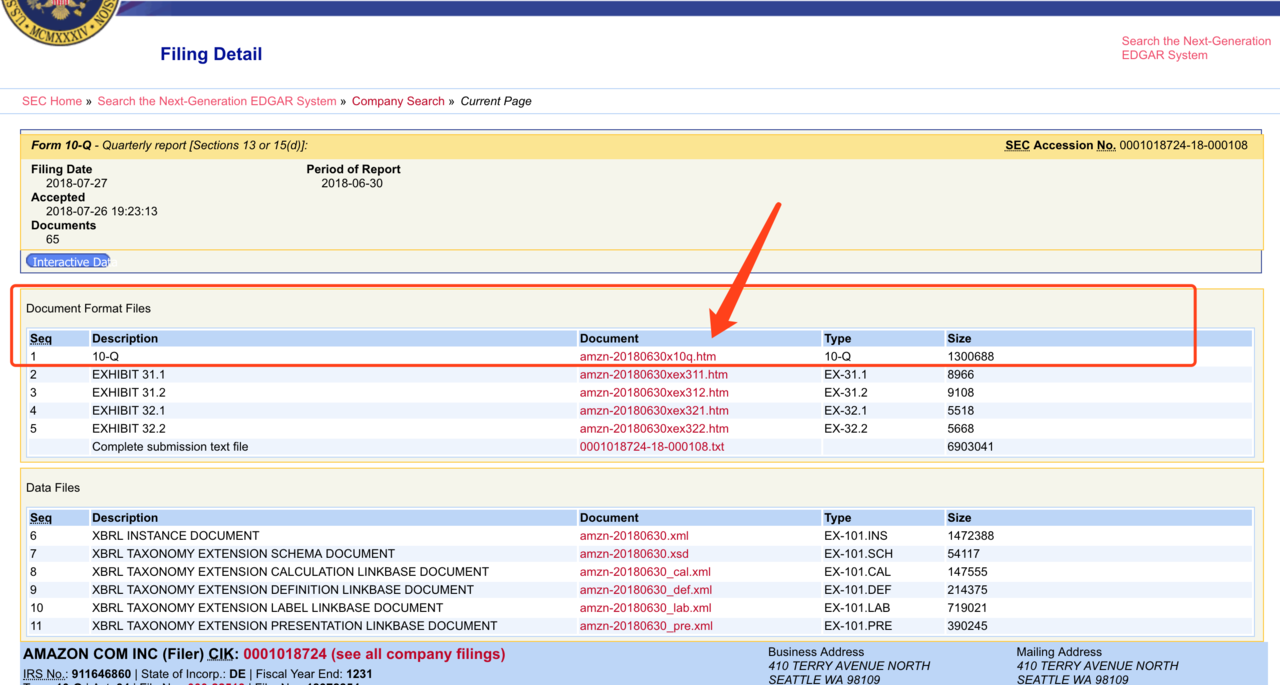This screenshot has width=1280, height=685.
Task: Open breadcrumb Search the Next-Generation EDGAR System
Action: pos(217,101)
